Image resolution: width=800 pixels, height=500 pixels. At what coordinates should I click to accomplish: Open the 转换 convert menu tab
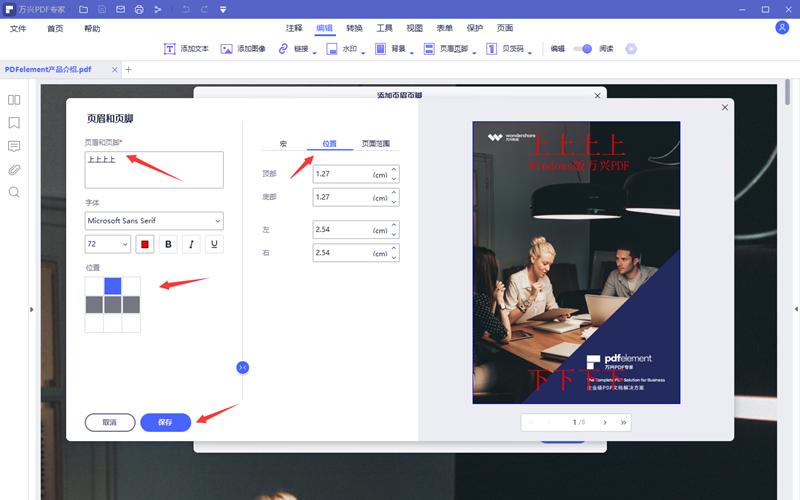(x=355, y=28)
